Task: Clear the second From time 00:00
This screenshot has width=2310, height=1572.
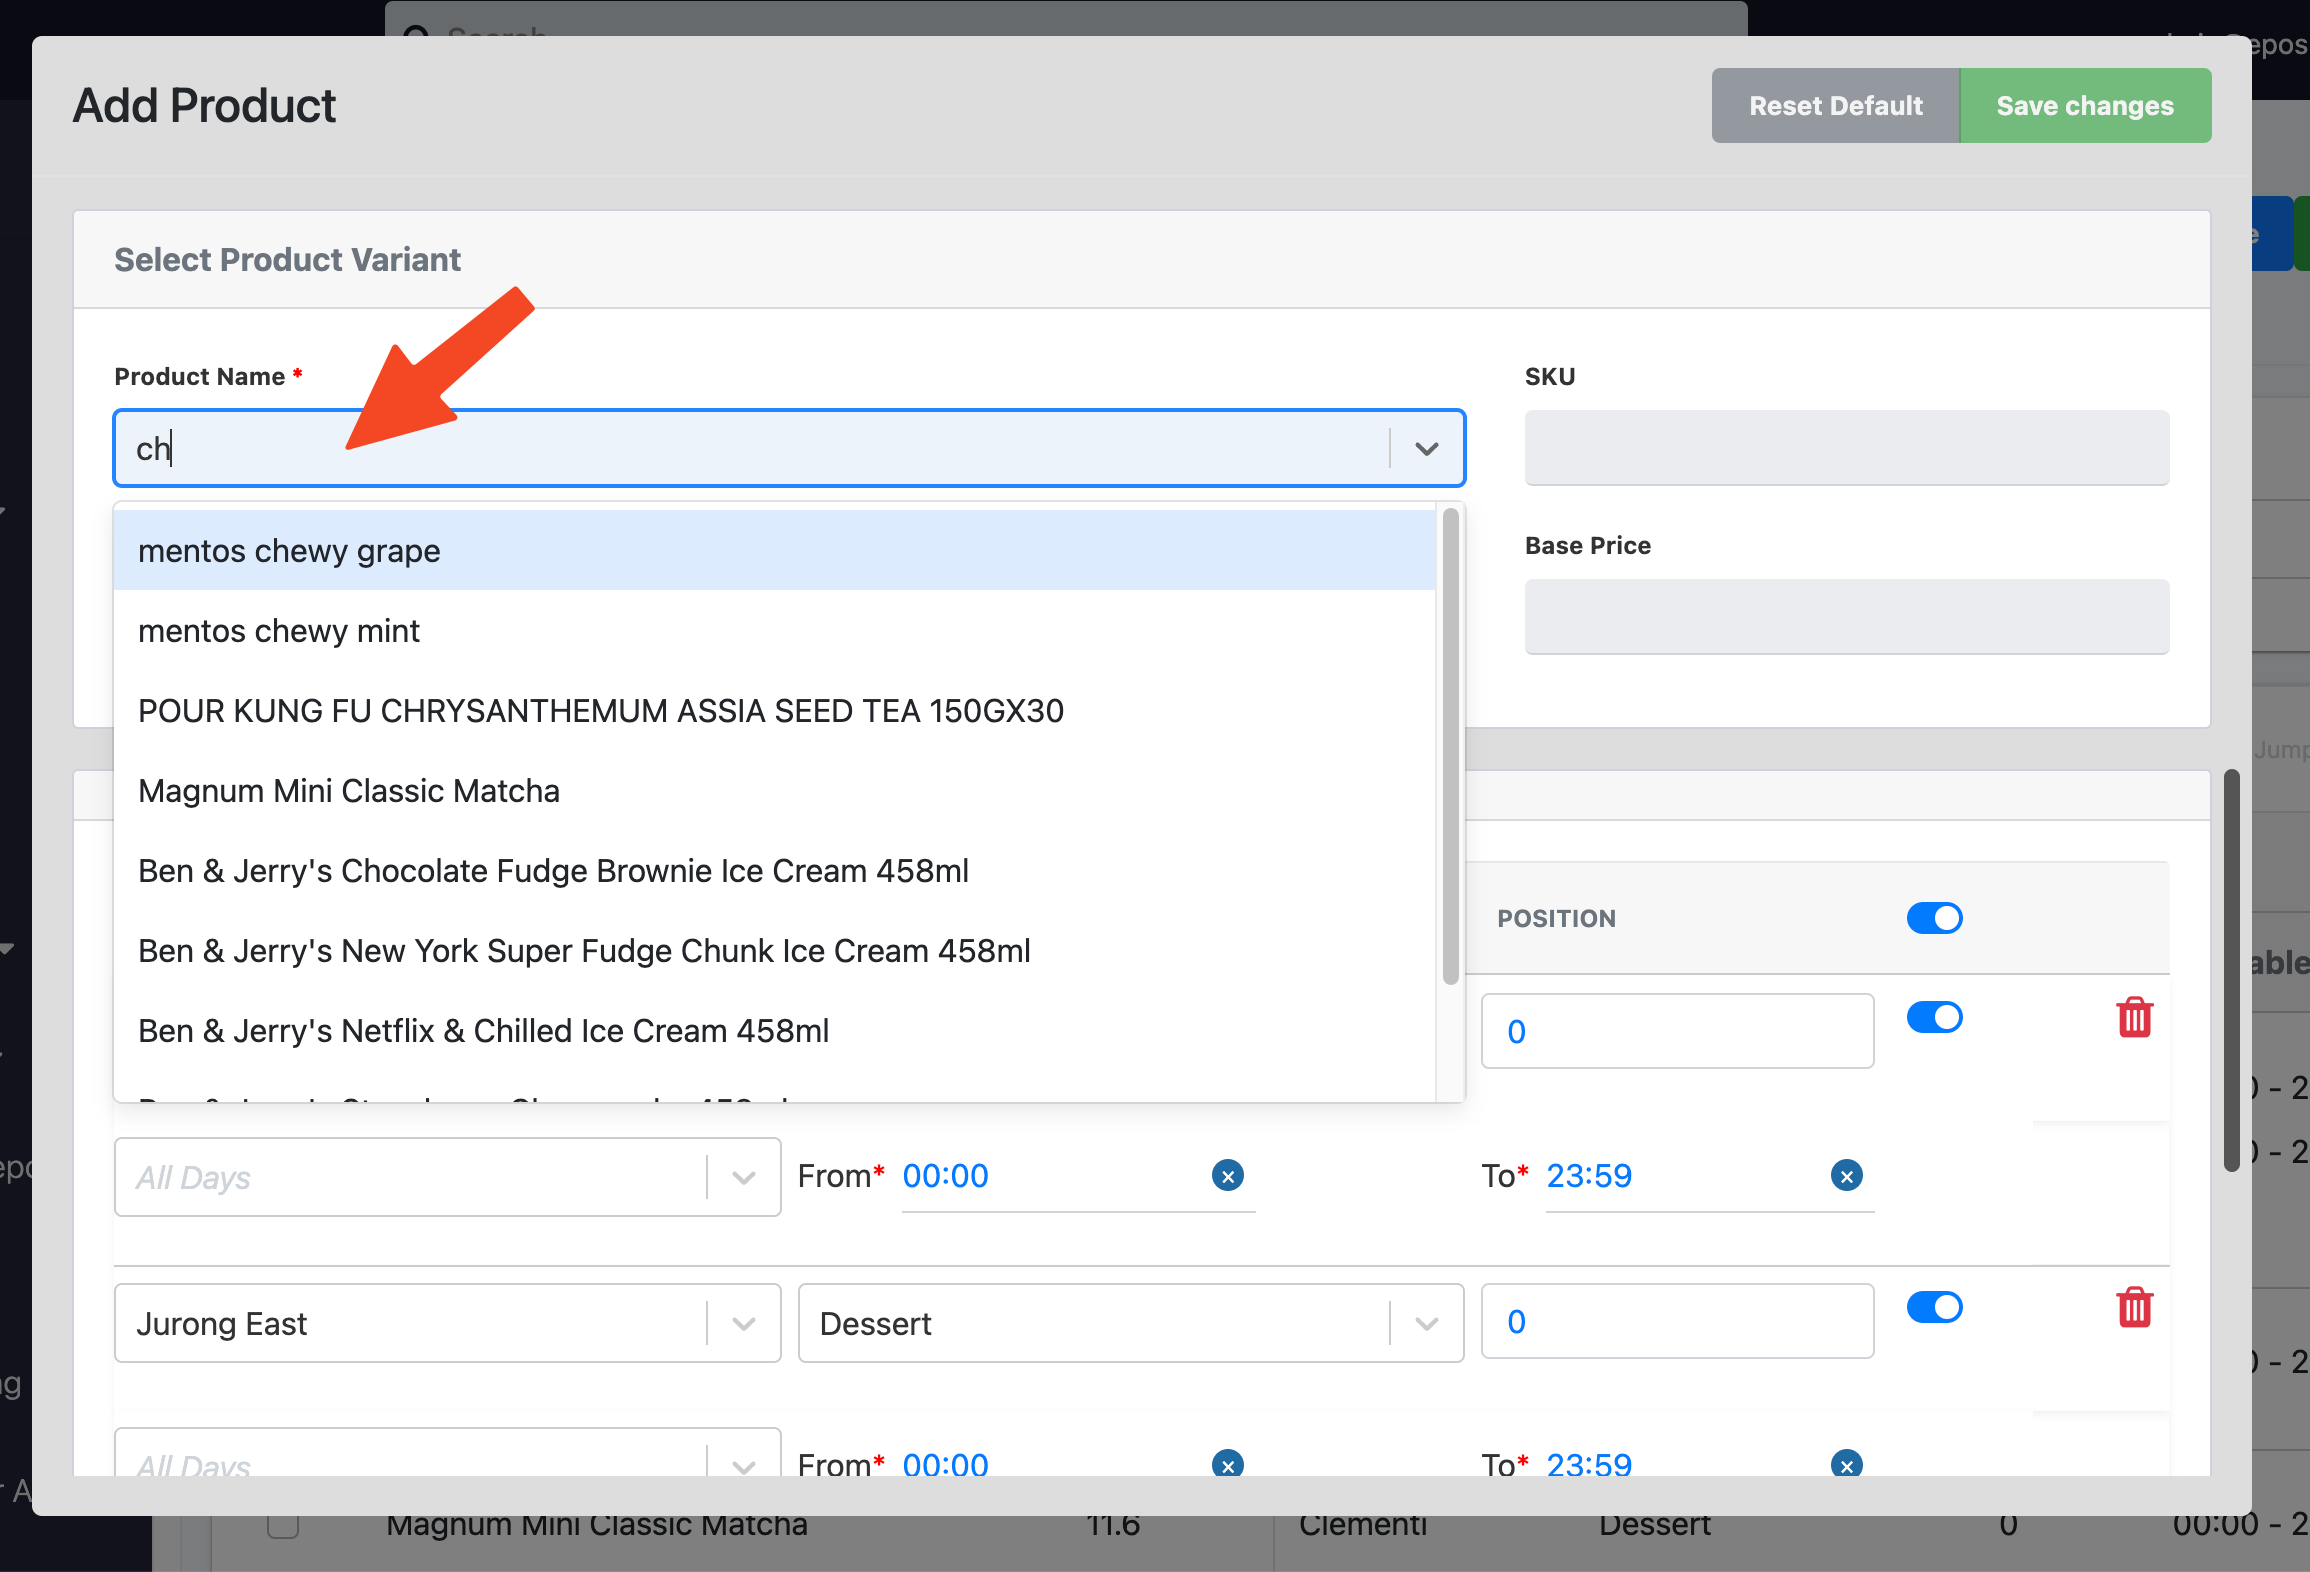Action: pyautogui.click(x=1228, y=1464)
